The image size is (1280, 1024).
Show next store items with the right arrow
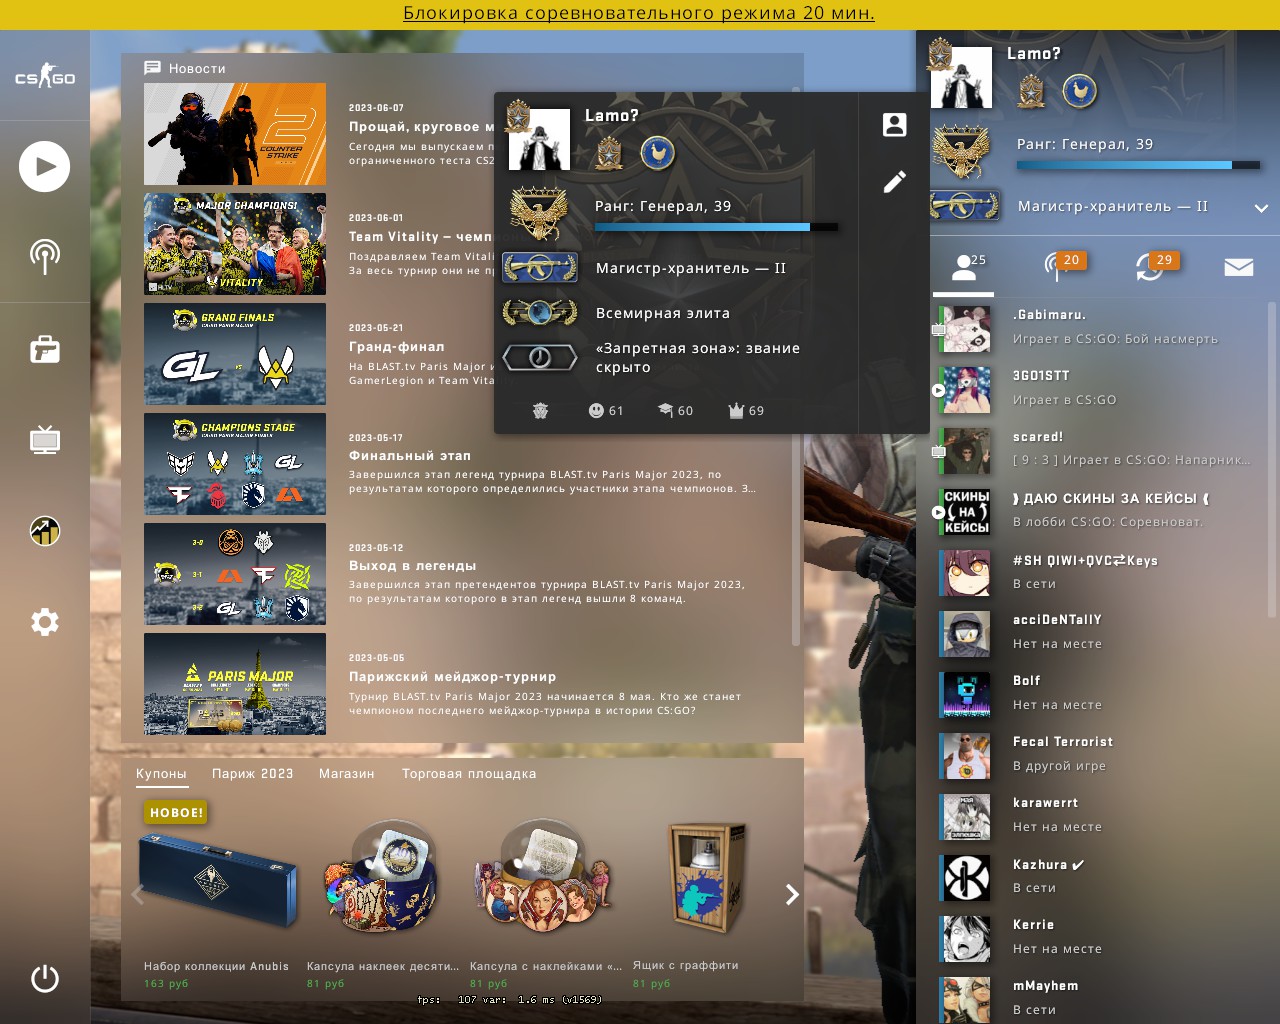[x=792, y=894]
